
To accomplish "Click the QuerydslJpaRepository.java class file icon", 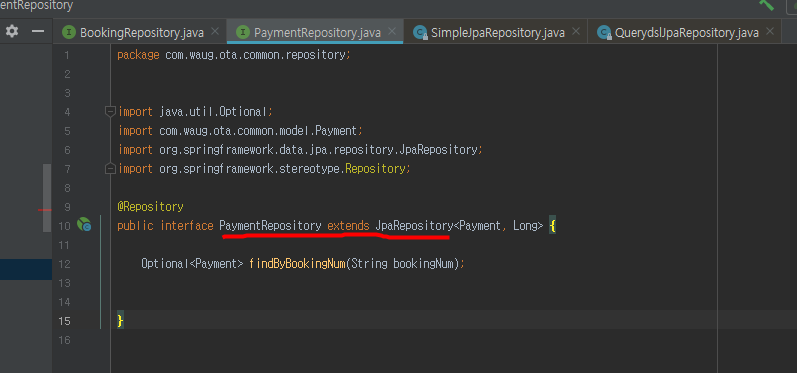I will tap(604, 33).
